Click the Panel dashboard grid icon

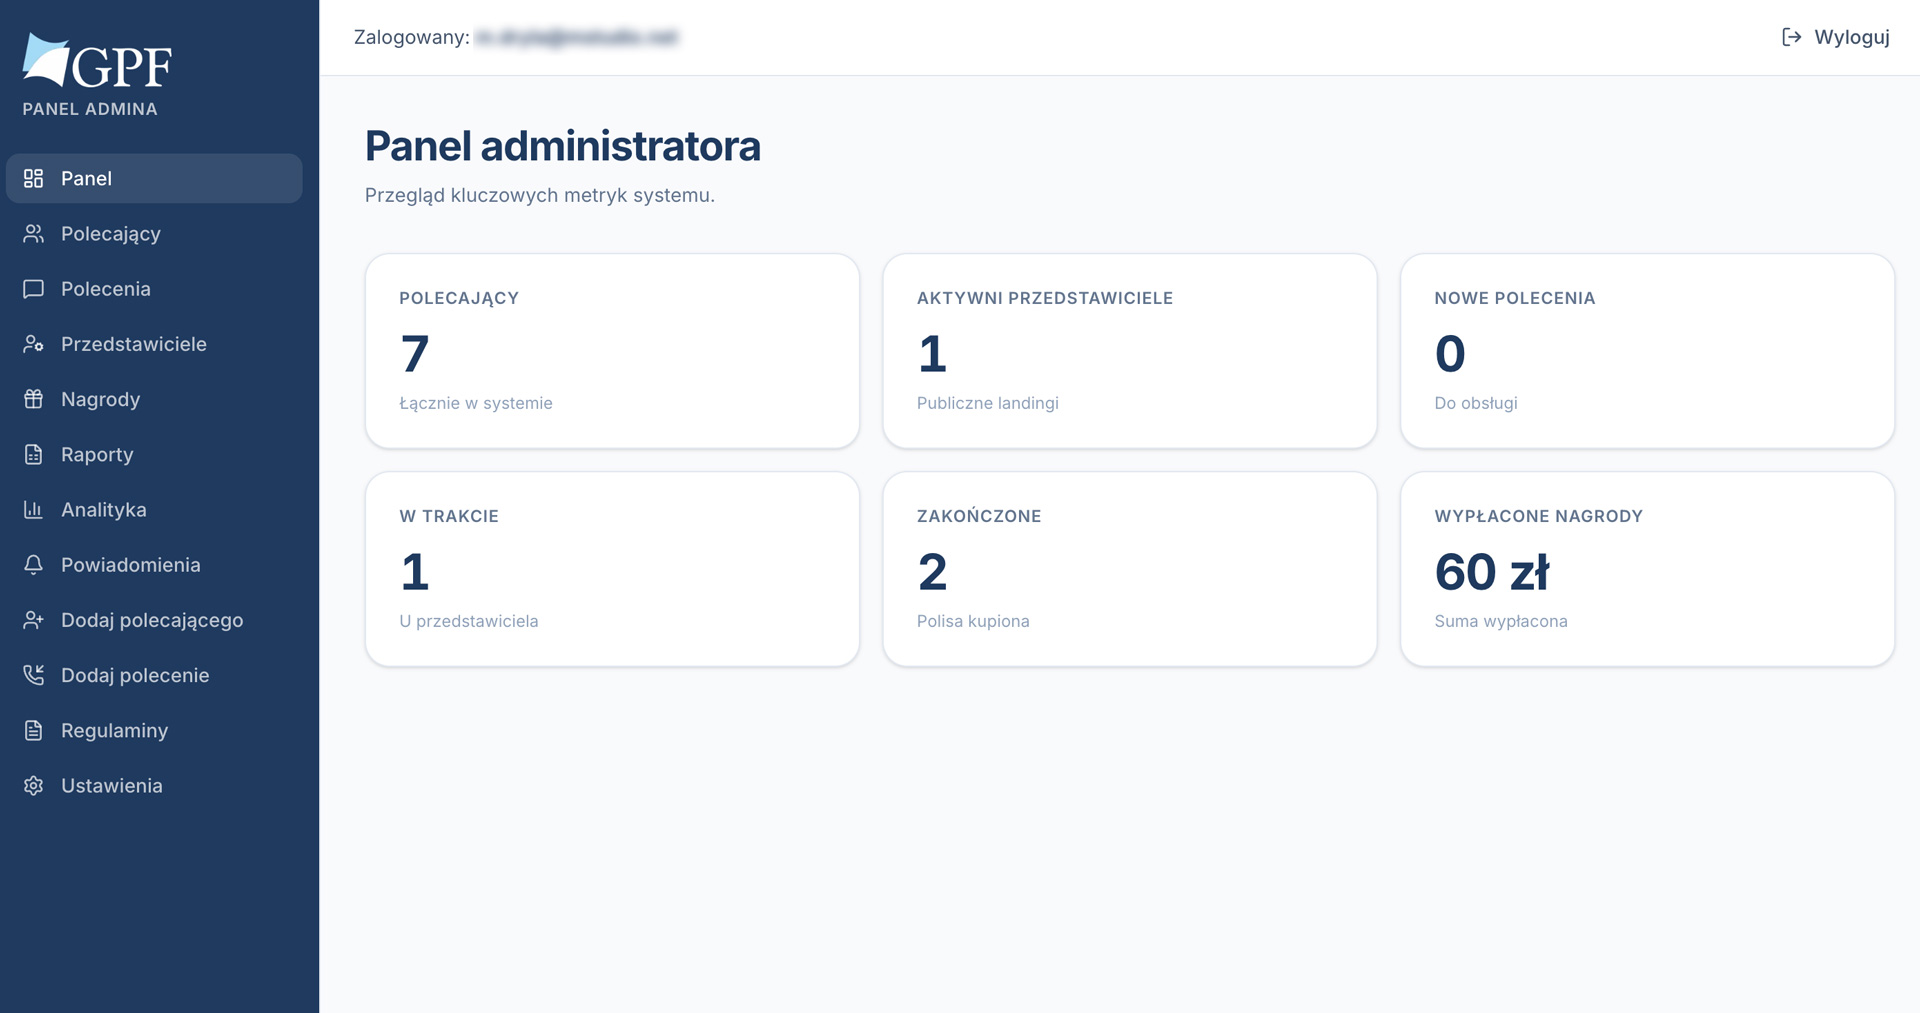tap(33, 178)
